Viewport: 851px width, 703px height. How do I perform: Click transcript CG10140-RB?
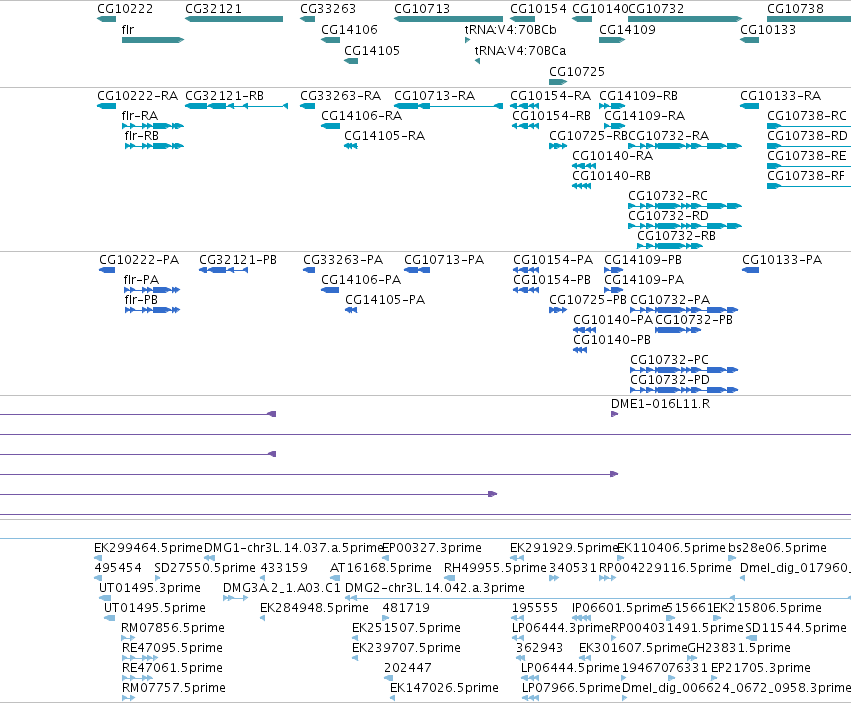click(611, 176)
